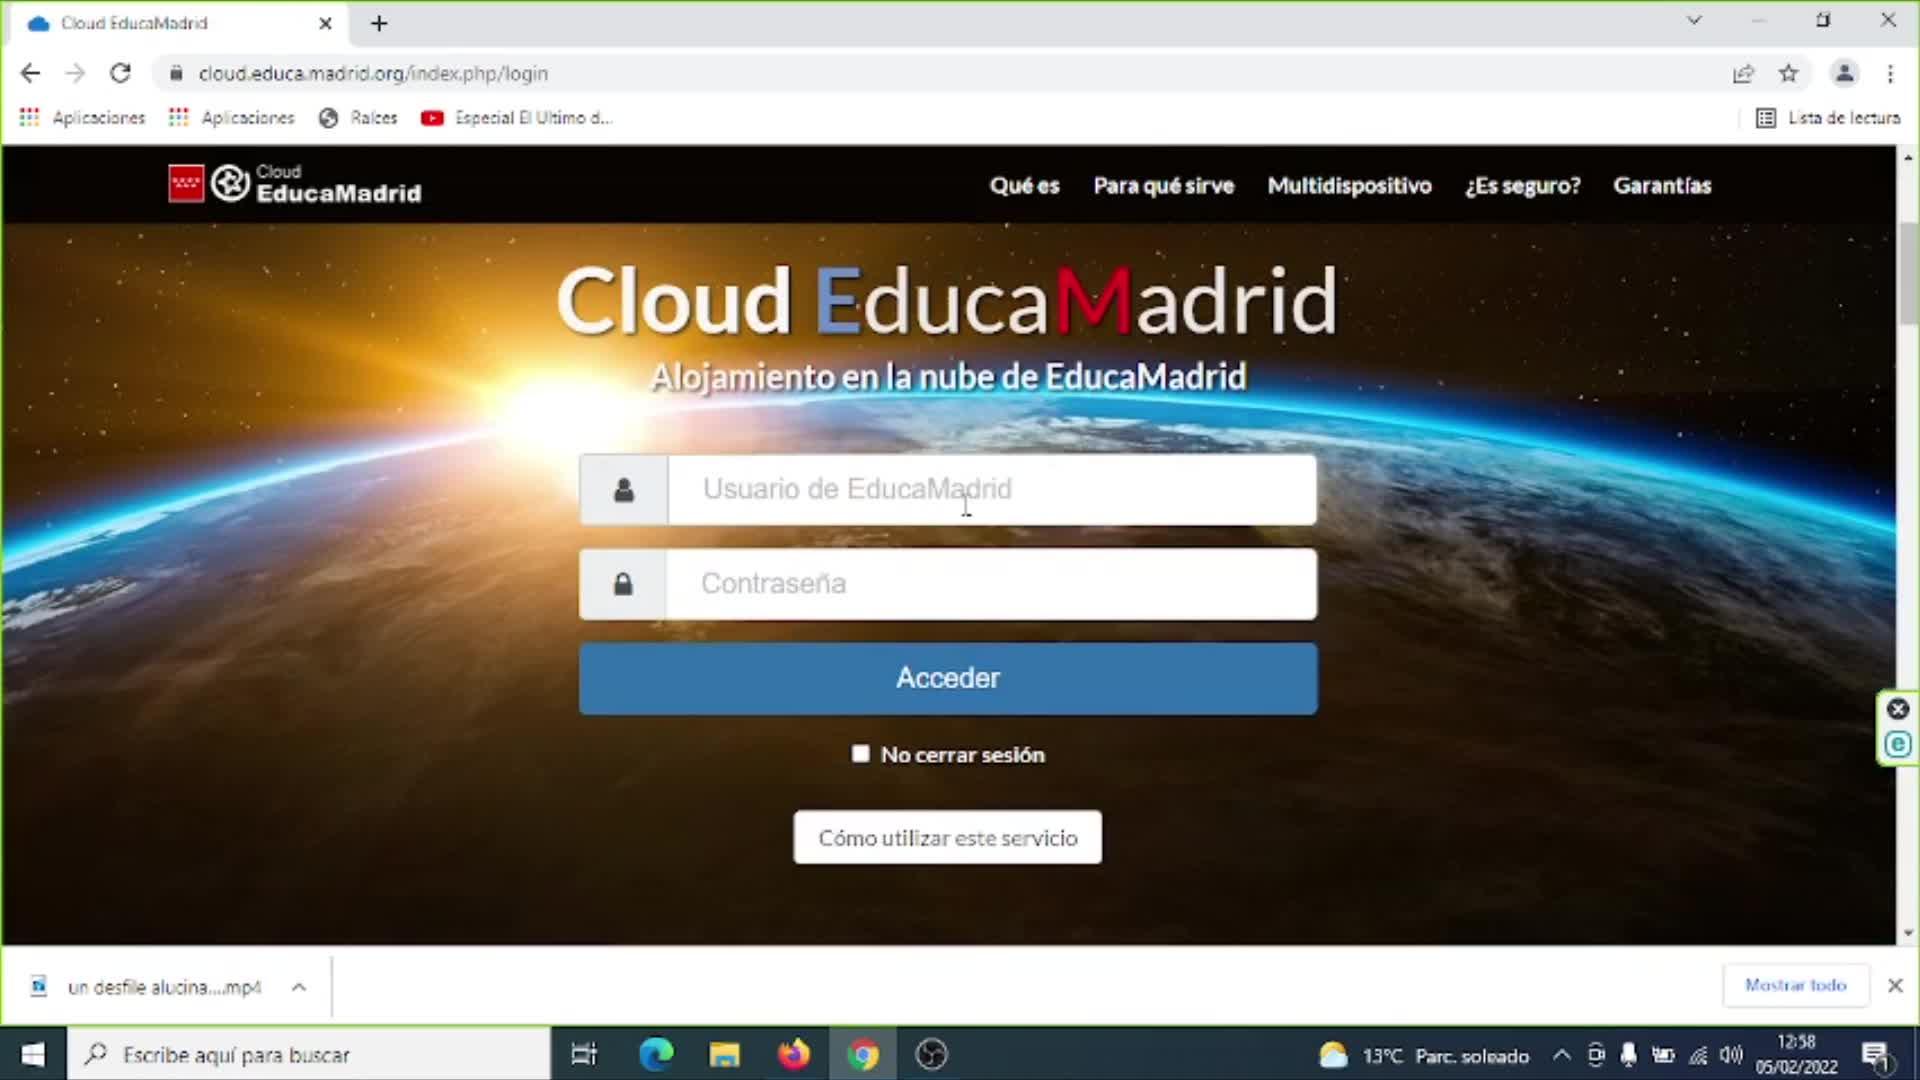Viewport: 1920px width, 1080px height.
Task: Click the microphone tray icon
Action: 1629,1055
